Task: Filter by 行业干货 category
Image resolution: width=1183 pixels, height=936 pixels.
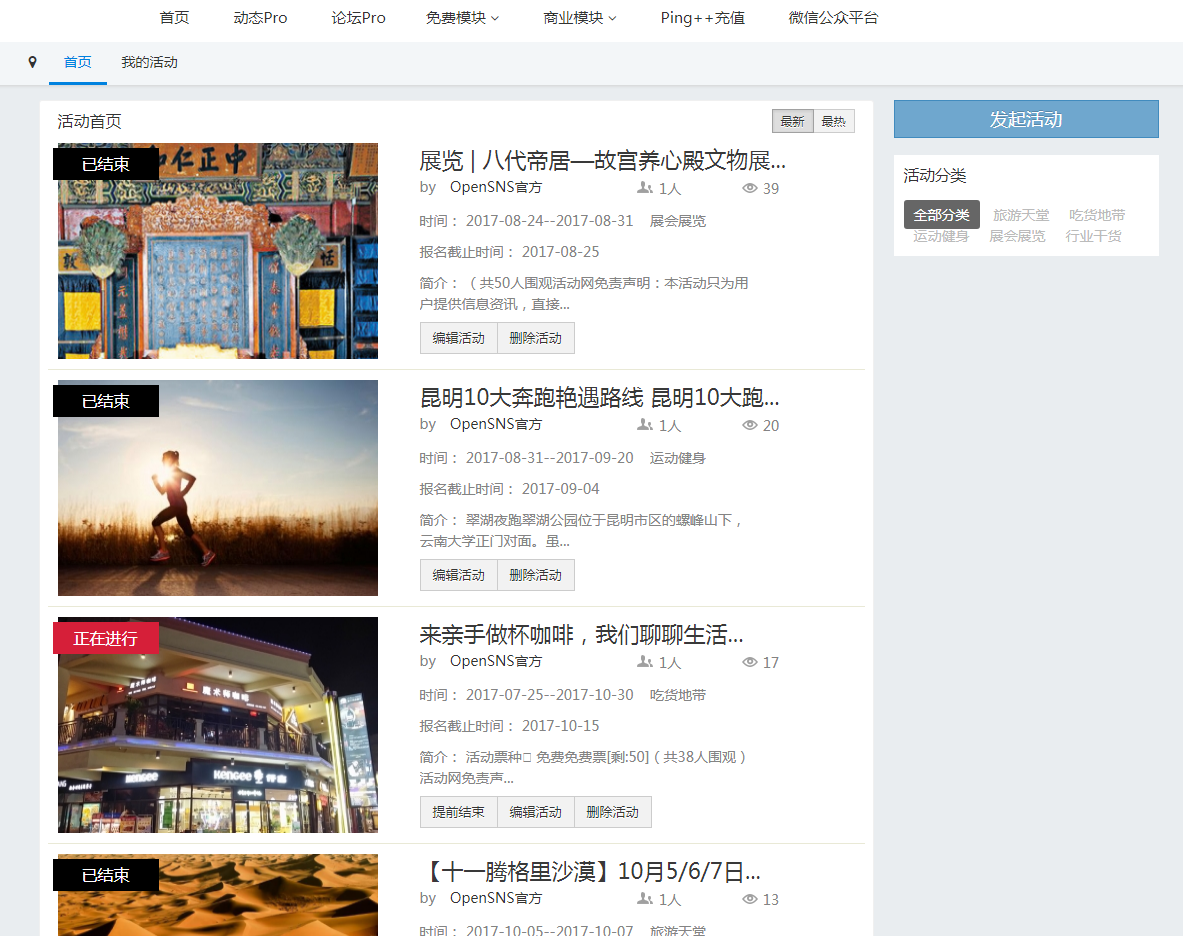Action: pos(1093,236)
